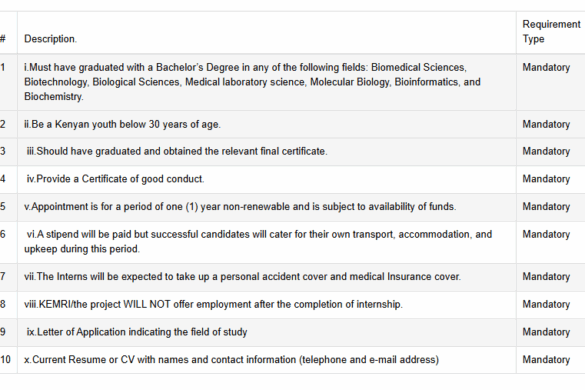The height and width of the screenshot is (390, 585).
Task: Click Mandatory beside Certificate of good conduct
Action: pyautogui.click(x=546, y=179)
